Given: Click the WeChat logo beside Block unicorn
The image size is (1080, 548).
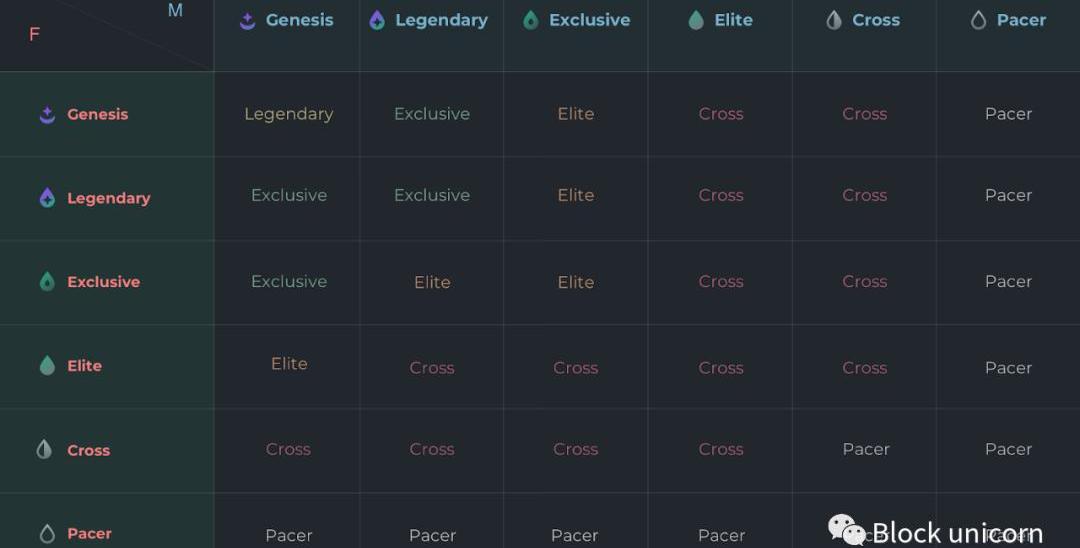Looking at the screenshot, I should coord(847,531).
